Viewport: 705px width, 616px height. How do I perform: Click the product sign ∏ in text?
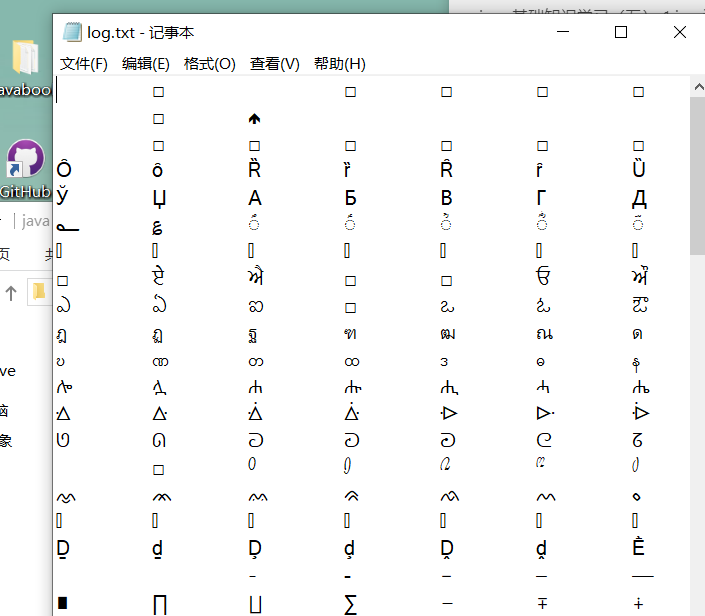click(x=160, y=605)
